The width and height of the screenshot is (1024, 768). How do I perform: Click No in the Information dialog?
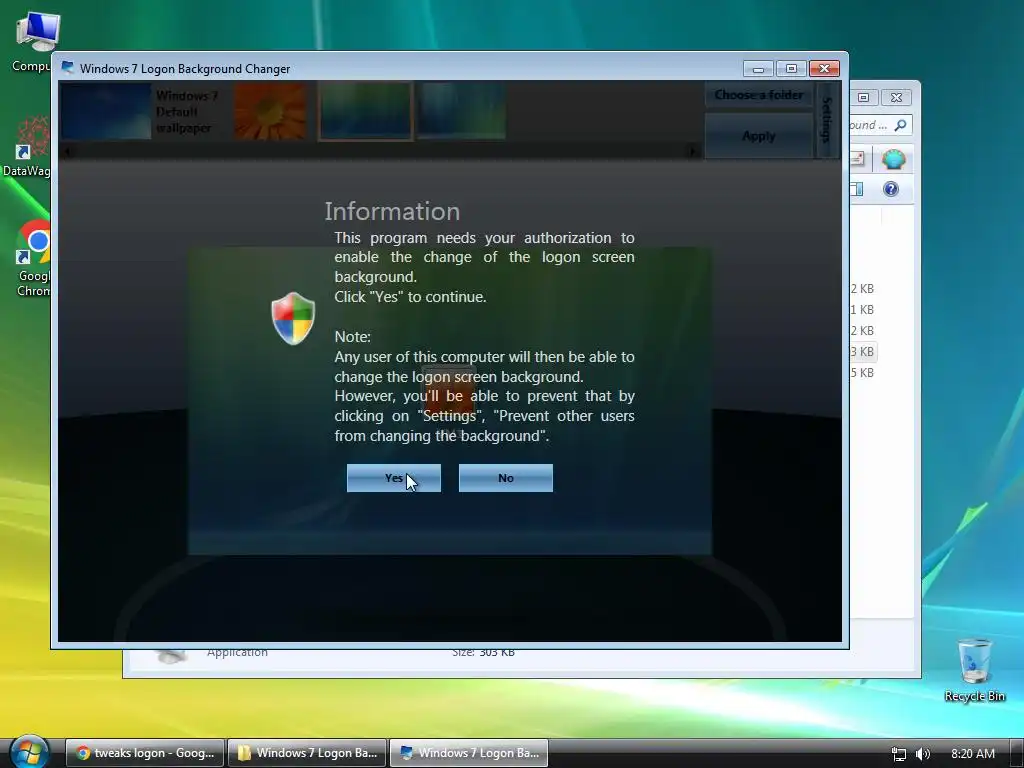click(x=505, y=478)
